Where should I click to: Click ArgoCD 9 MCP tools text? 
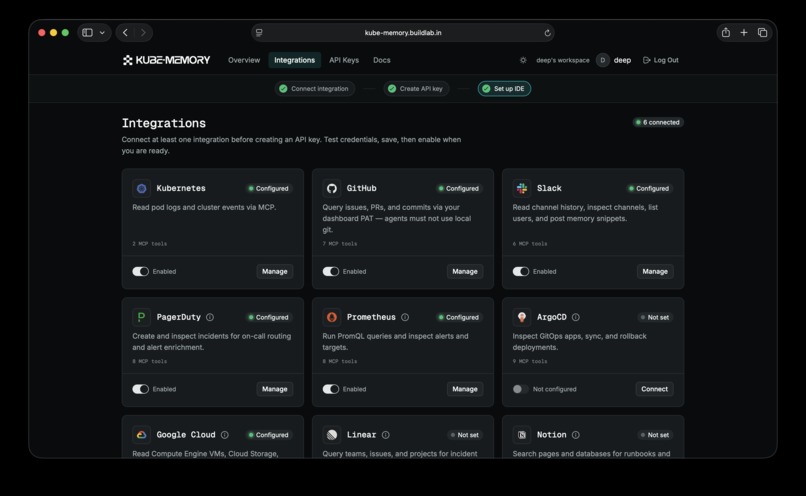click(x=530, y=361)
